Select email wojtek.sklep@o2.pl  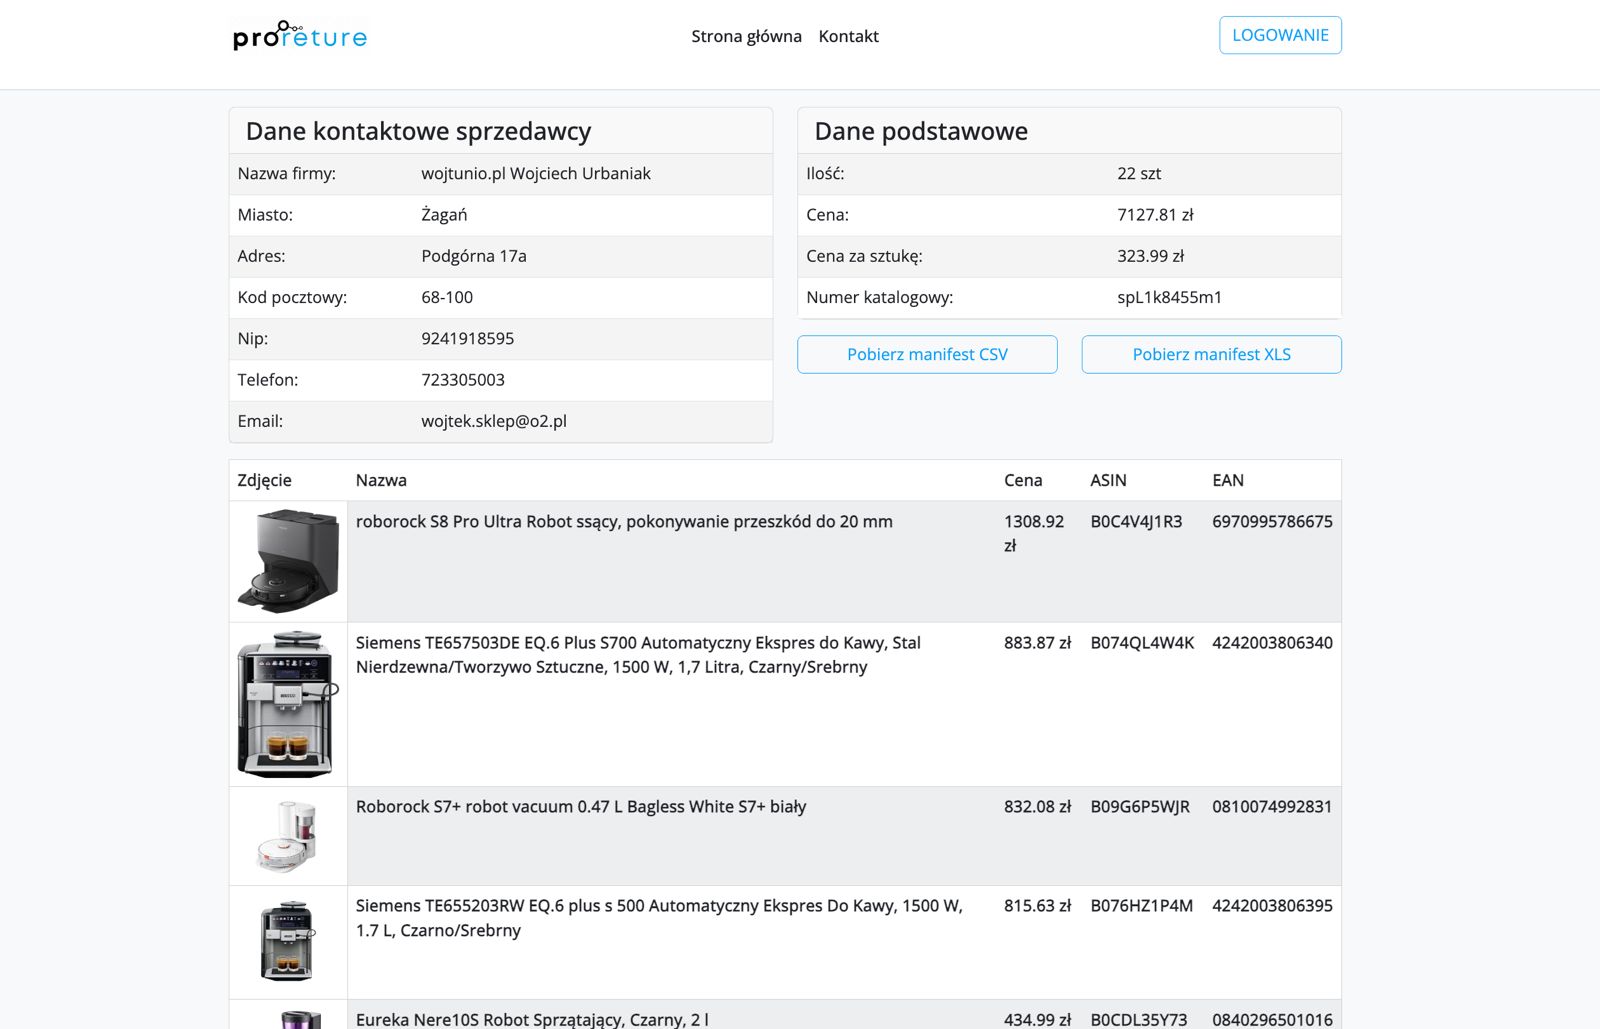(494, 421)
